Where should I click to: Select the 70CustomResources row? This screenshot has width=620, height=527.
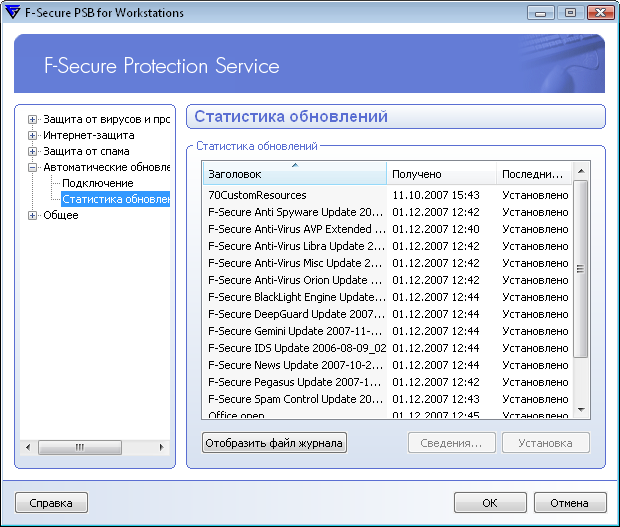click(388, 195)
